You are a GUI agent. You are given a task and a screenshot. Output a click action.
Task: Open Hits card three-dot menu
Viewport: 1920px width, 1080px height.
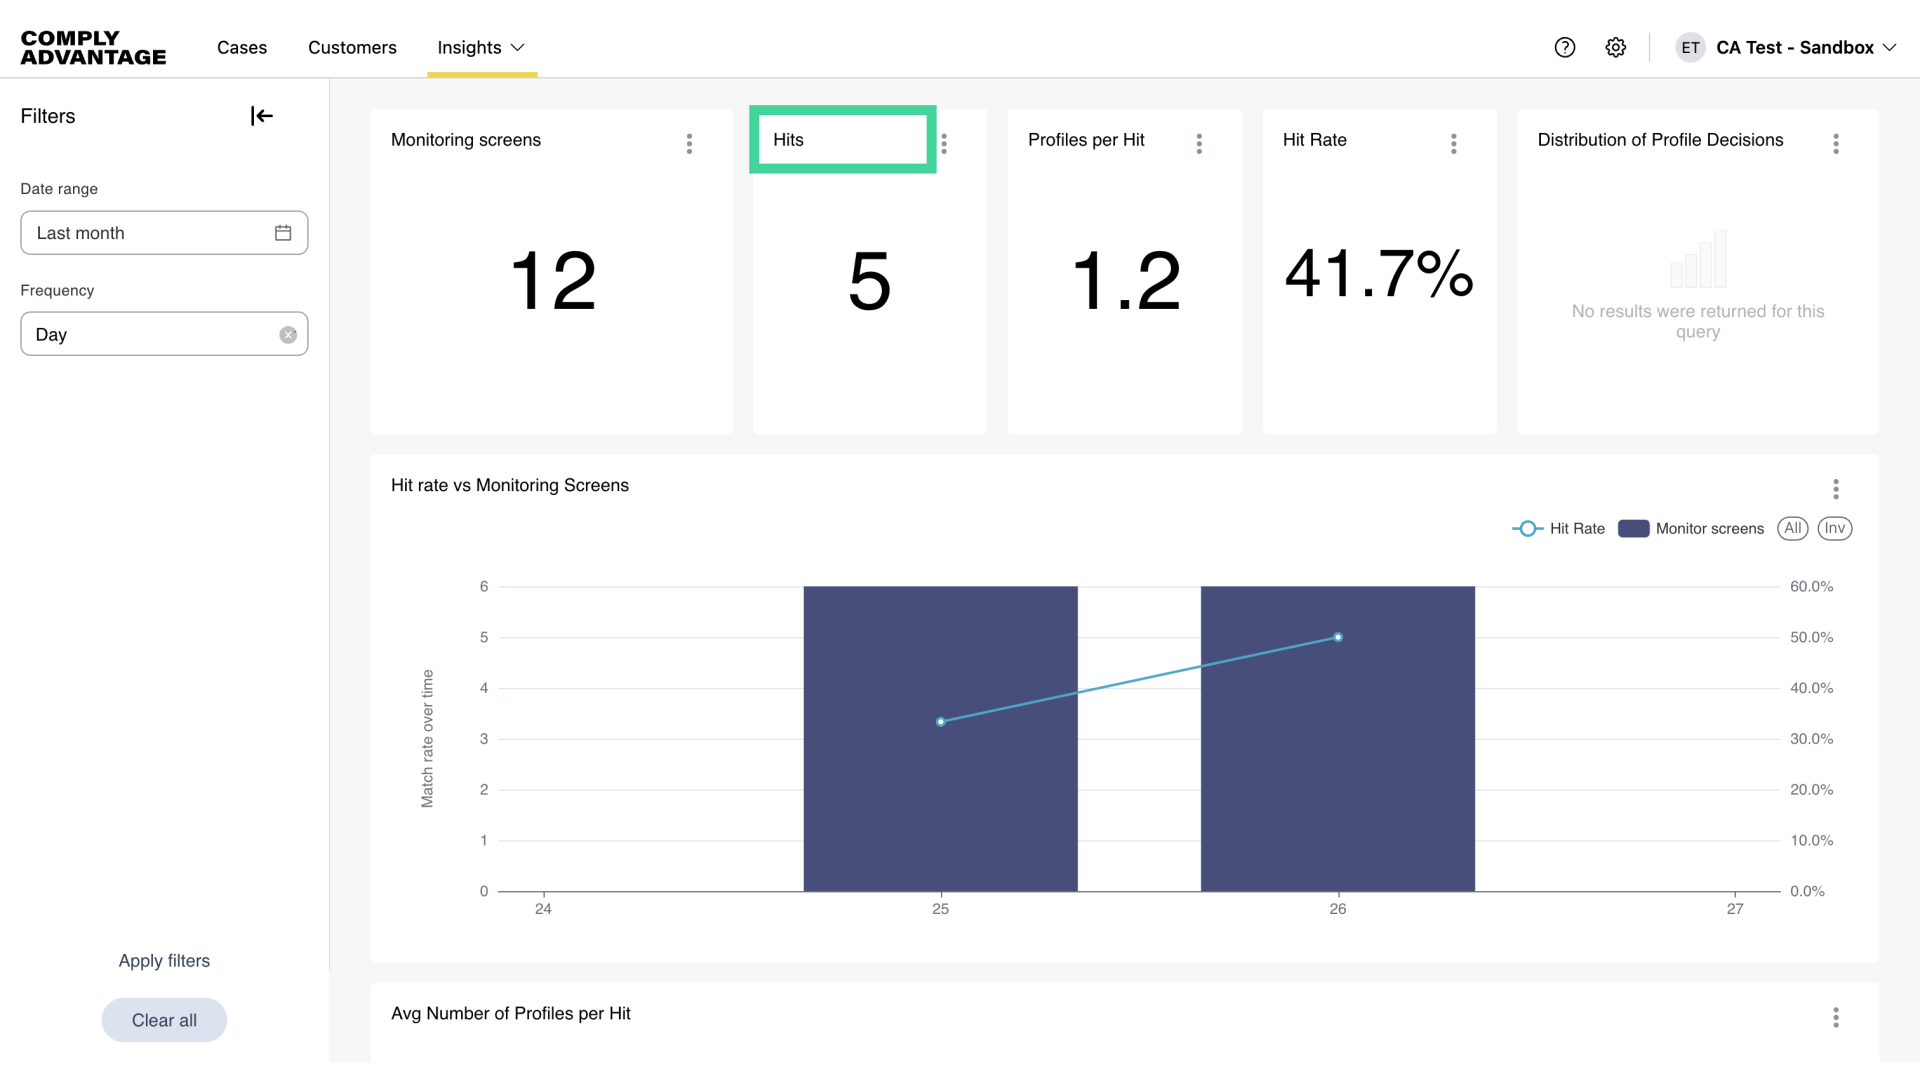click(944, 143)
